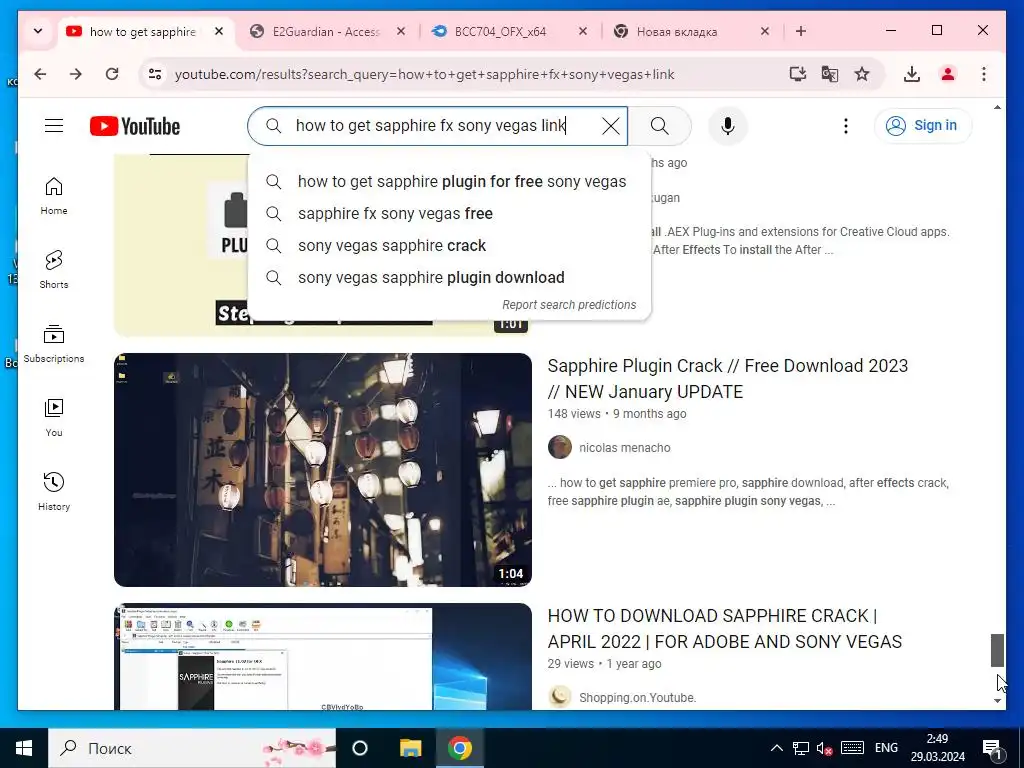
Task: Choose suggestion 'how to get sapphire plugin for free sony vegas'
Action: coord(449,182)
